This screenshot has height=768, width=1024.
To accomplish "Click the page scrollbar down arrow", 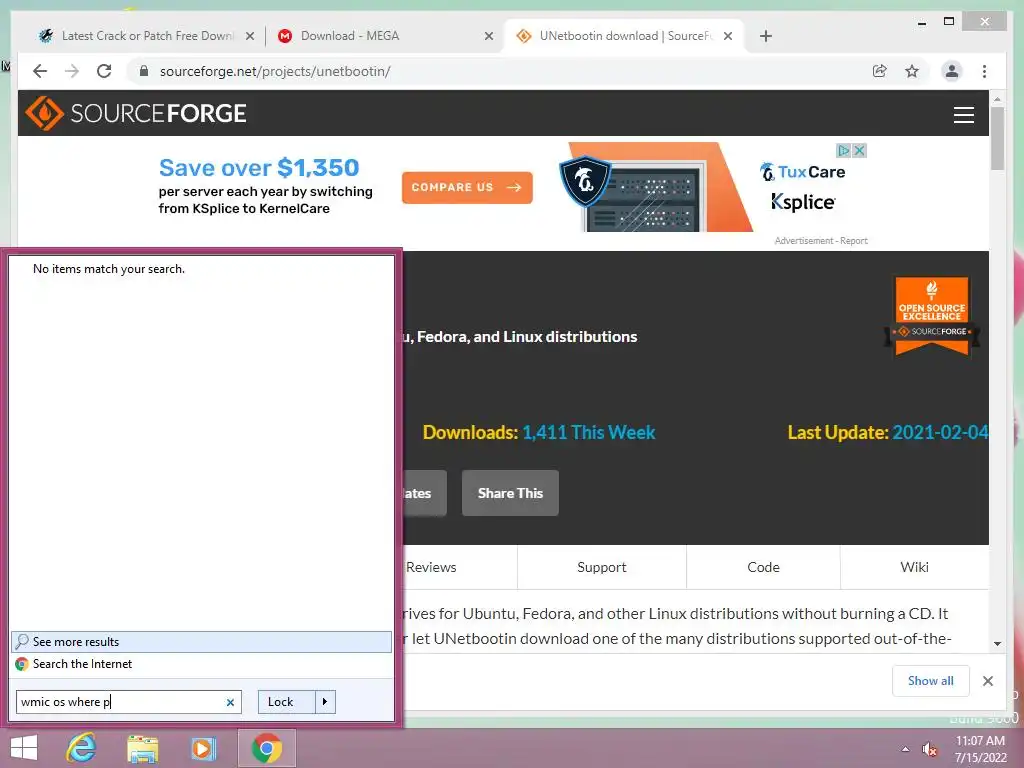I will [997, 644].
